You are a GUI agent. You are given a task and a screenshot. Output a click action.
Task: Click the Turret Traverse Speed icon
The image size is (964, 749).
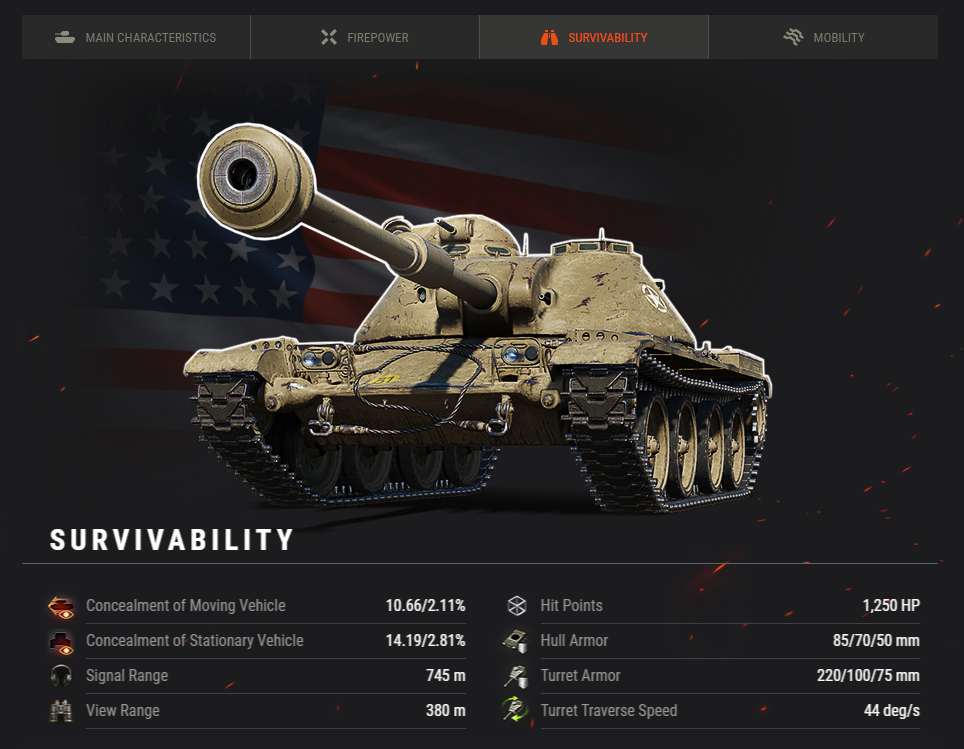click(515, 710)
